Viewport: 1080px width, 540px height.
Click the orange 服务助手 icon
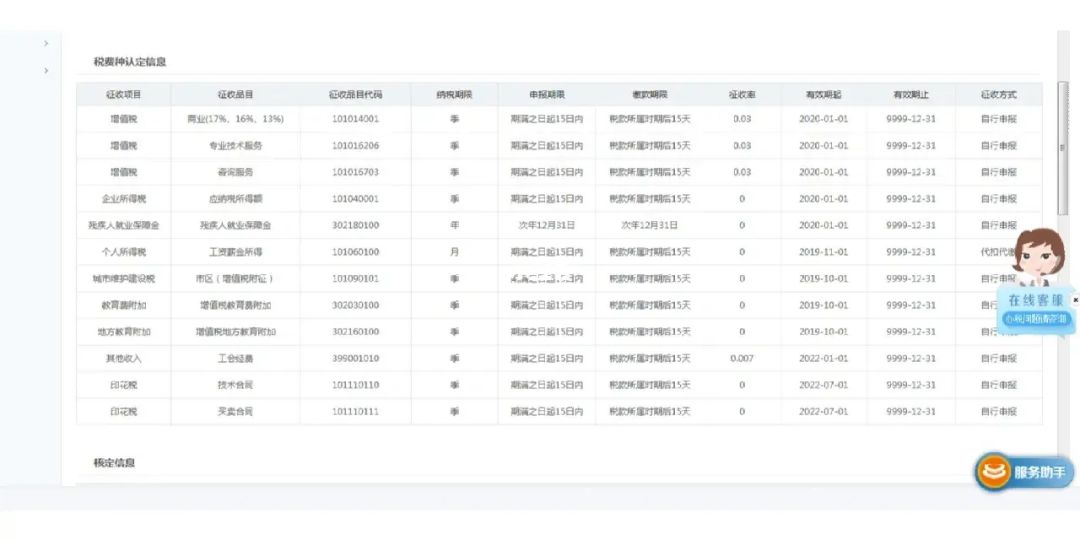994,472
